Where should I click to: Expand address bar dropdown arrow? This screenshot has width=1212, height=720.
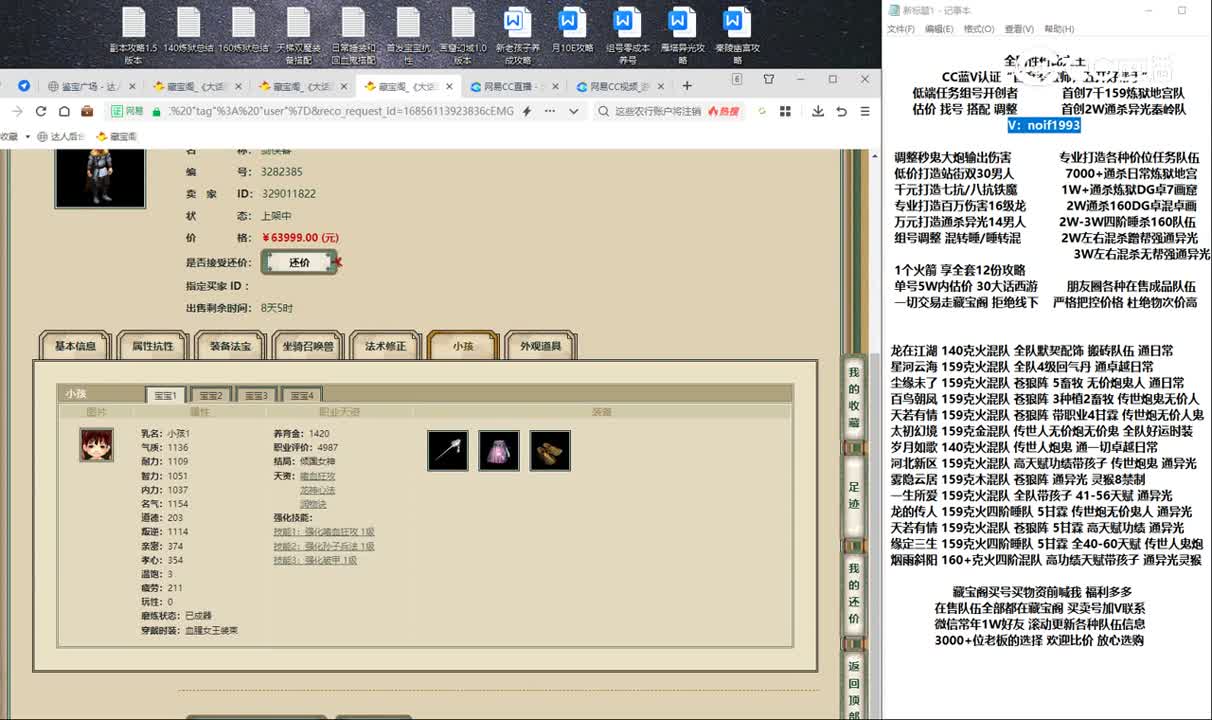(573, 111)
